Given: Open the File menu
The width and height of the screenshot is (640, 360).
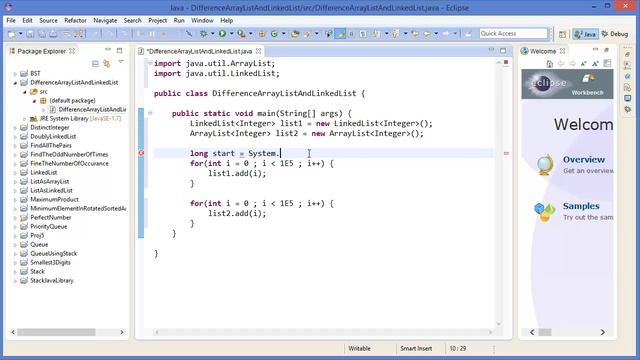Looking at the screenshot, I should click(11, 20).
